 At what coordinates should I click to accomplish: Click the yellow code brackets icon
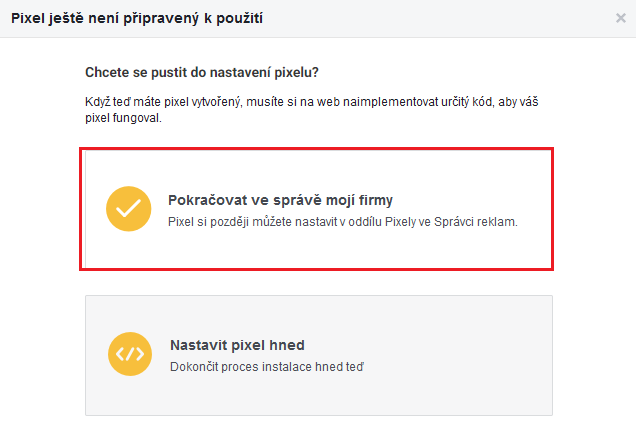pos(131,354)
